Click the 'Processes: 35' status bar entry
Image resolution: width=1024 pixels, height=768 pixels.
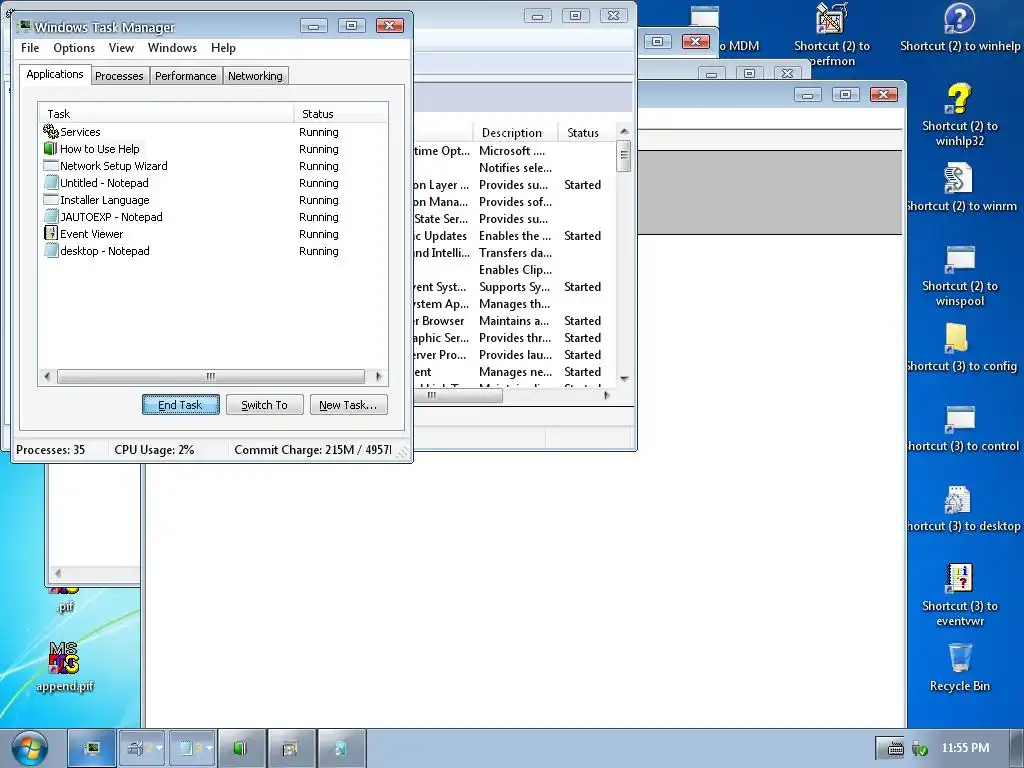pos(51,450)
